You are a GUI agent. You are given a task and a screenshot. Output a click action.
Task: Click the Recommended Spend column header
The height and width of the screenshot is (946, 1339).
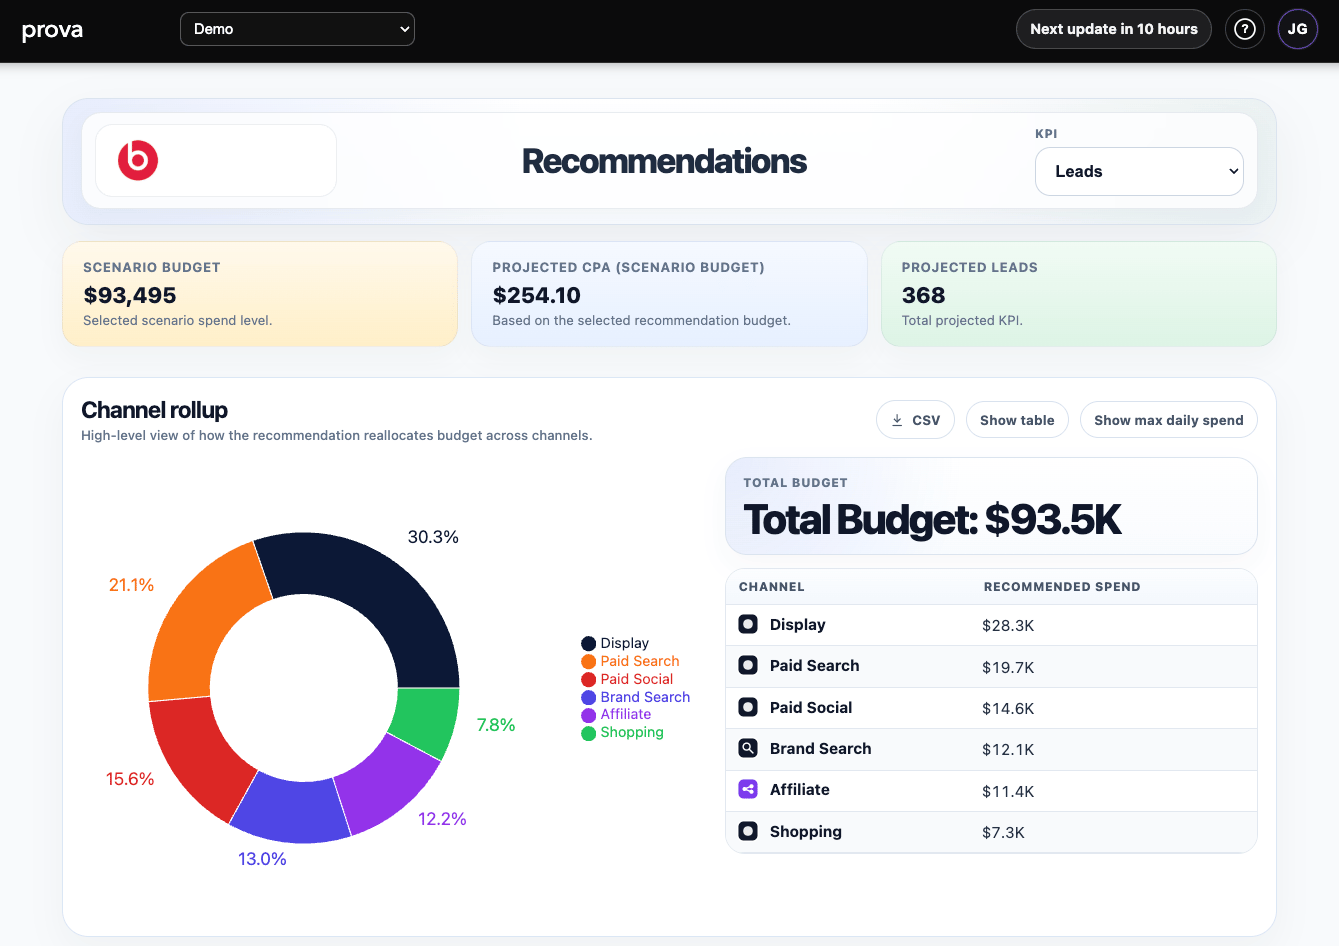click(x=1062, y=587)
